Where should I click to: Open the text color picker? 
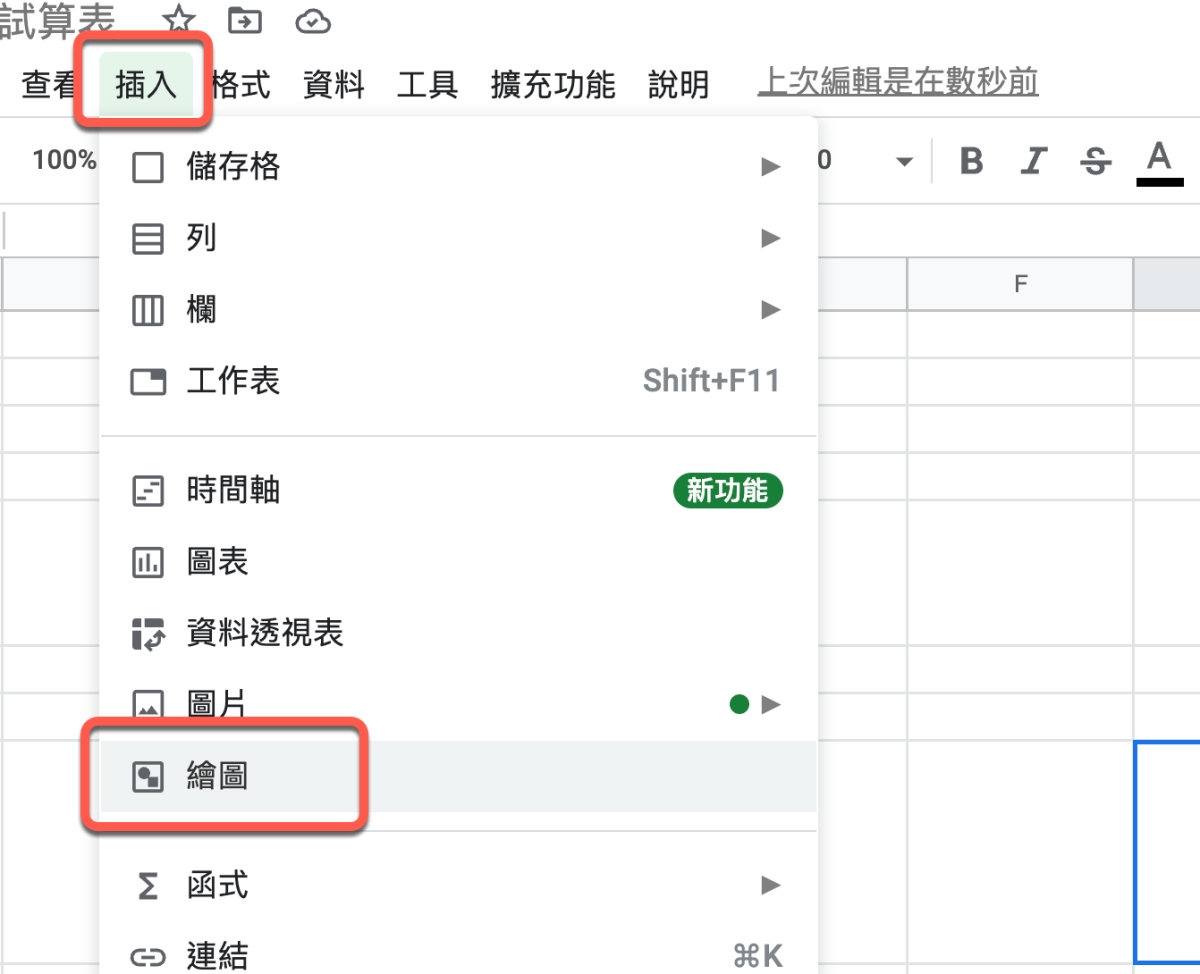pyautogui.click(x=1158, y=161)
